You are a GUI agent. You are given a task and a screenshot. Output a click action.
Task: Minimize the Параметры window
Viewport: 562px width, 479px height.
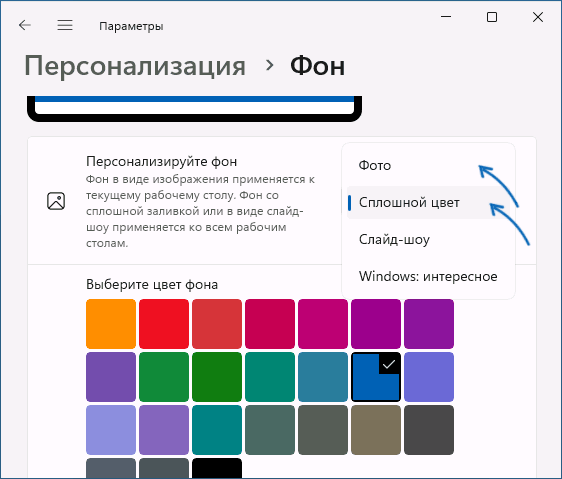446,16
